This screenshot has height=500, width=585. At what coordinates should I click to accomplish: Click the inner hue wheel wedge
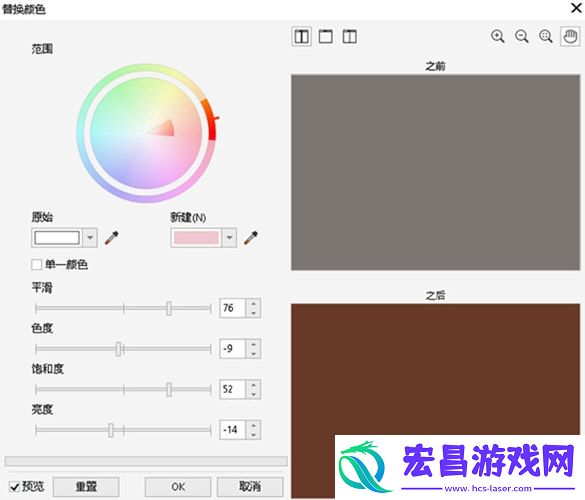point(163,128)
